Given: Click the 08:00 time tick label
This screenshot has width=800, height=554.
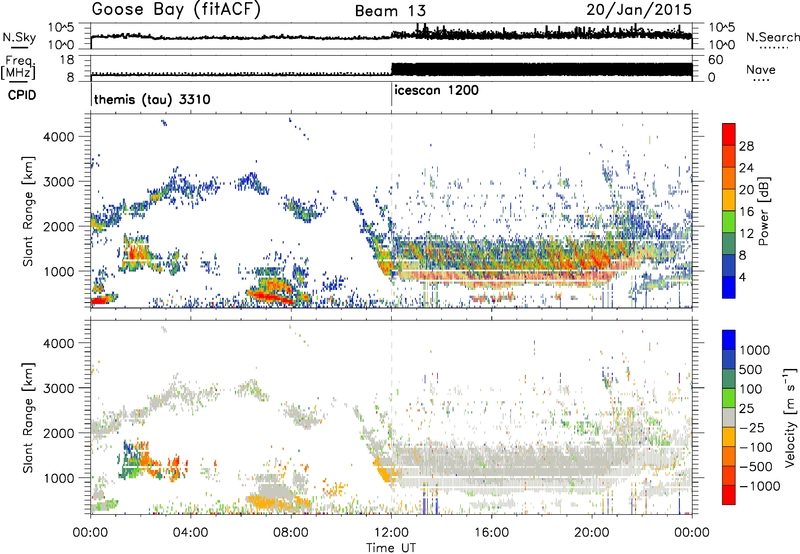Looking at the screenshot, I should 290,533.
